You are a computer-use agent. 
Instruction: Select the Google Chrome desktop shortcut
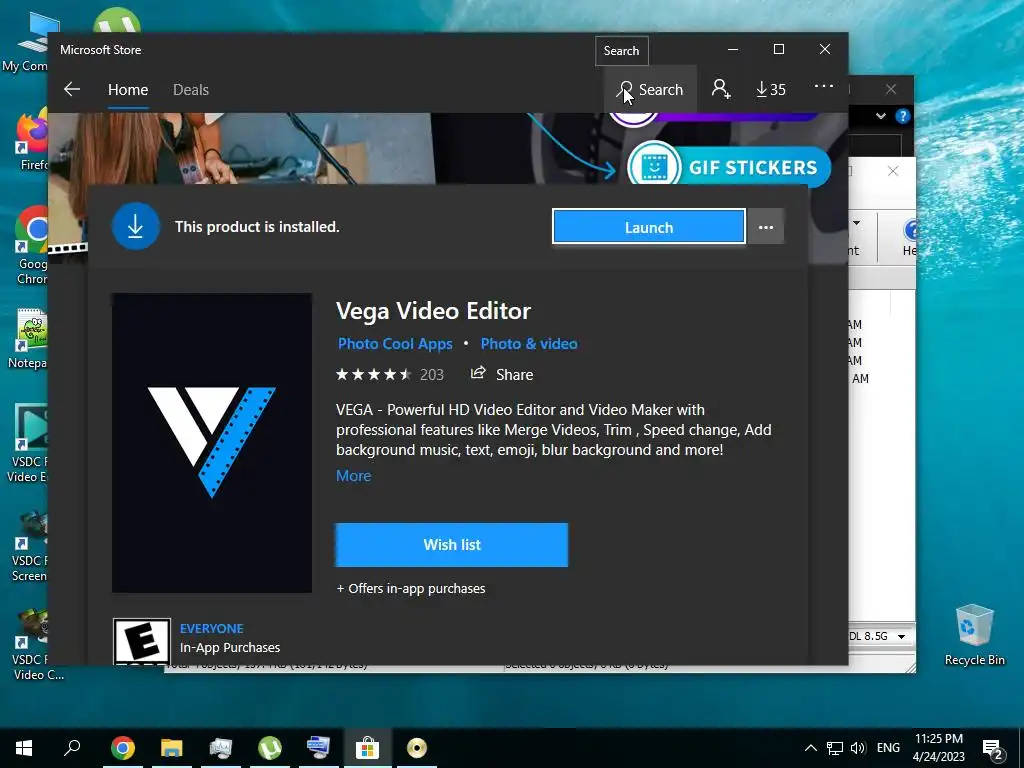point(31,245)
